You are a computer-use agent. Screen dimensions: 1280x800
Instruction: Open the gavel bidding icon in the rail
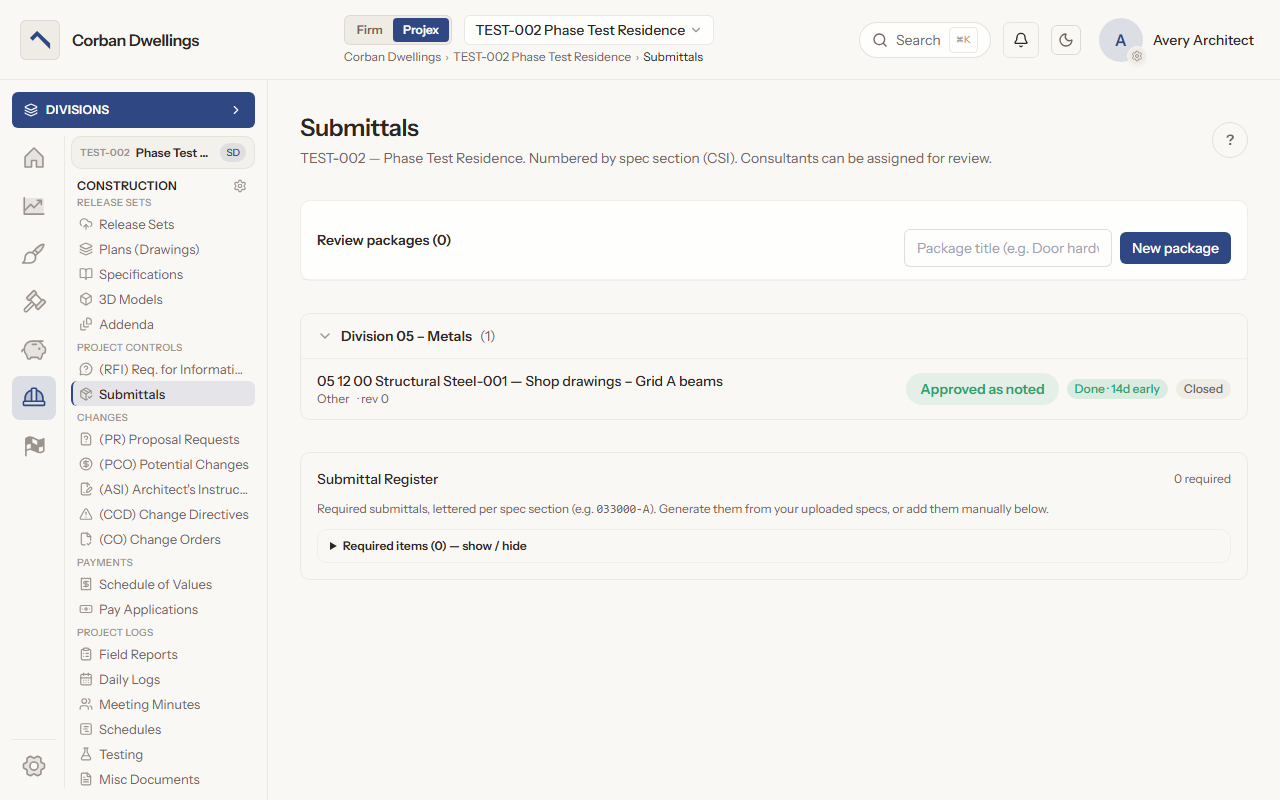click(x=34, y=302)
